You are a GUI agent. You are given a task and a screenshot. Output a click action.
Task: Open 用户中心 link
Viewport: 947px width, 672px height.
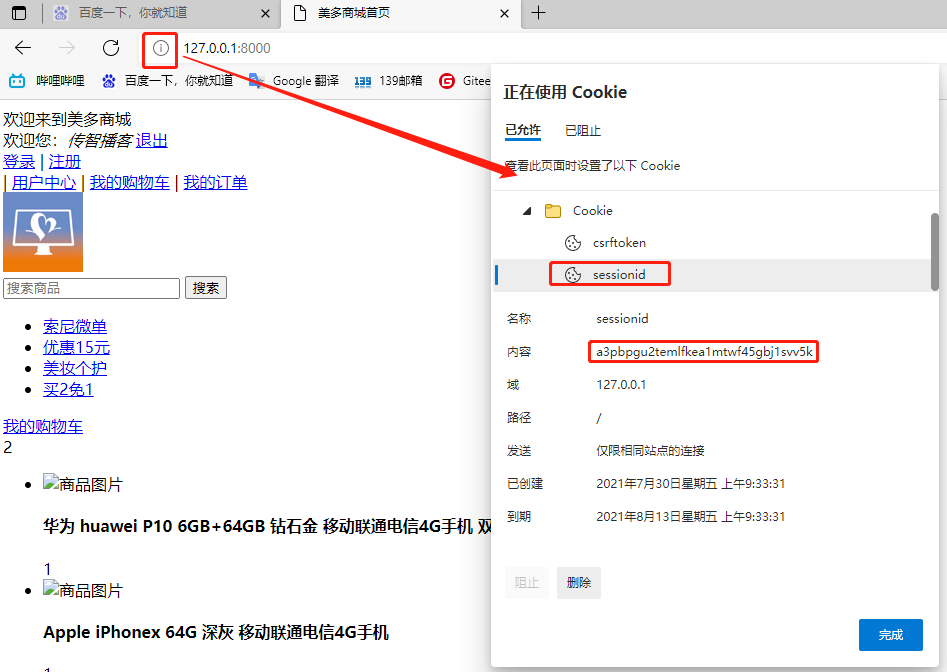point(44,183)
